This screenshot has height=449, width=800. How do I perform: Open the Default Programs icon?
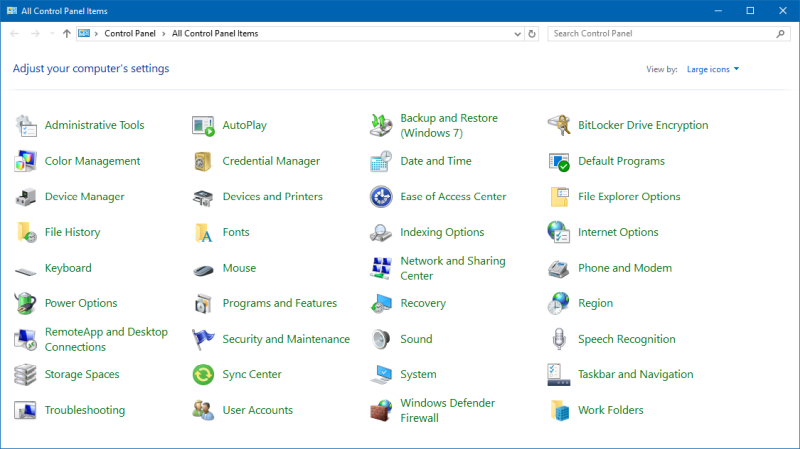[x=559, y=161]
